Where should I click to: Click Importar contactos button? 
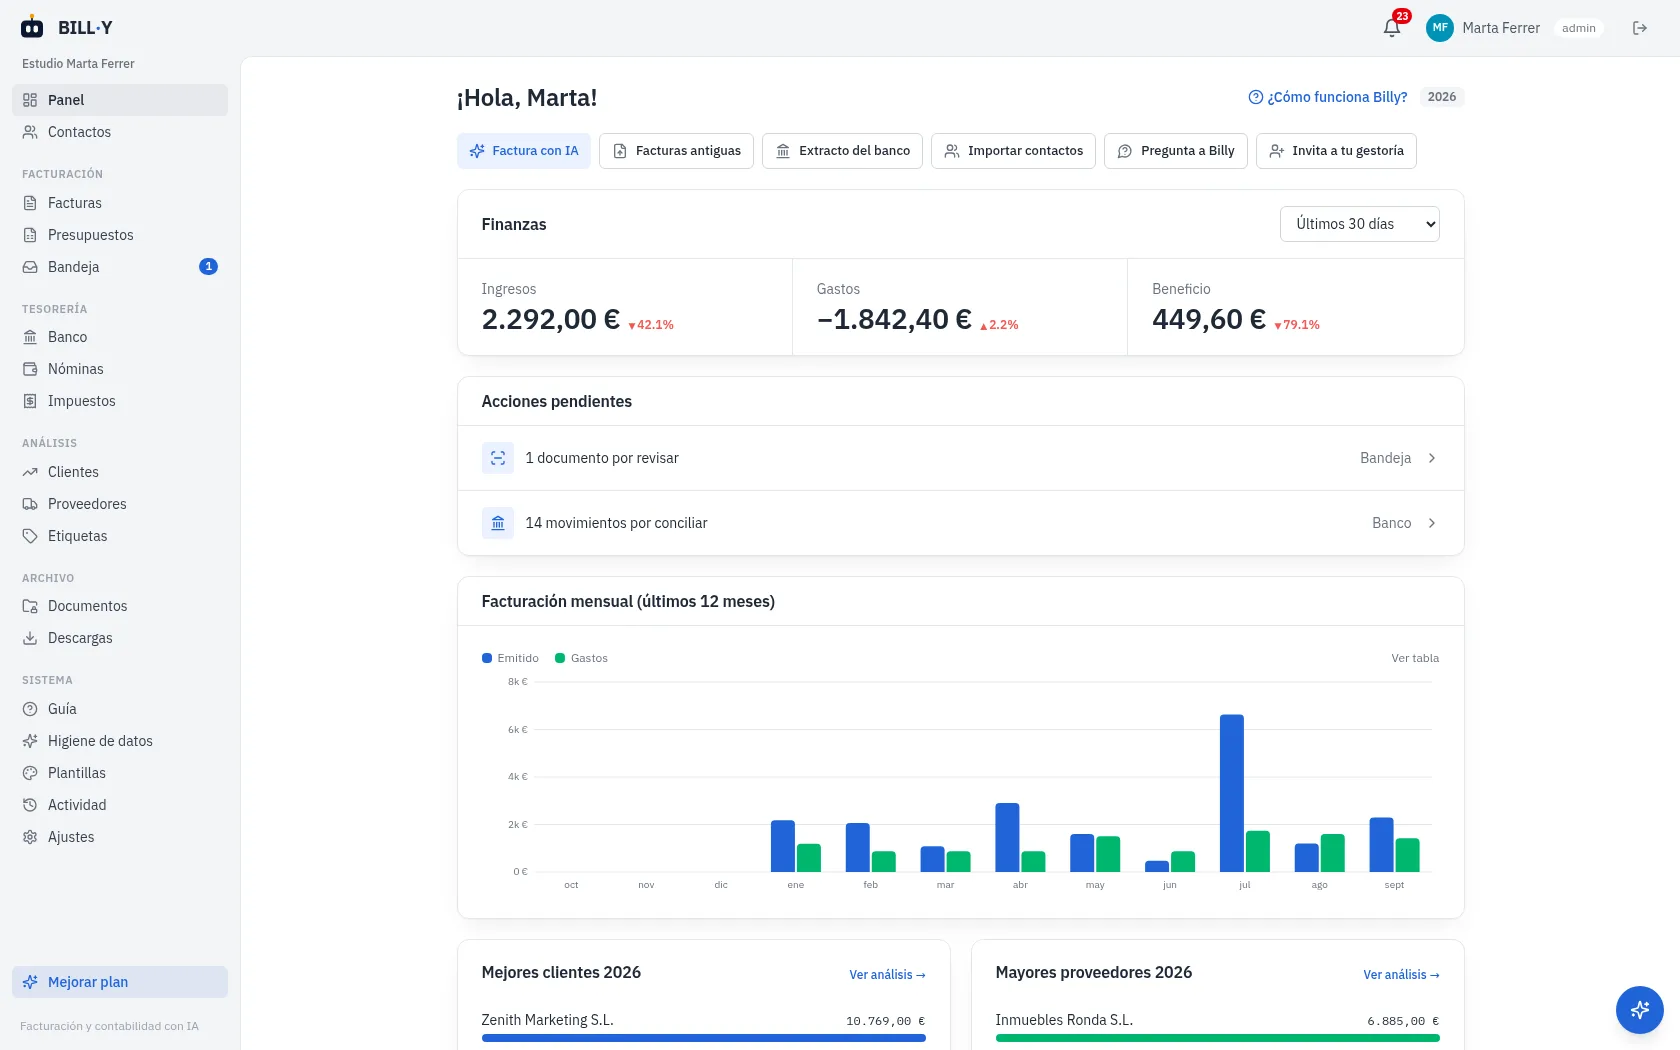pos(1013,151)
